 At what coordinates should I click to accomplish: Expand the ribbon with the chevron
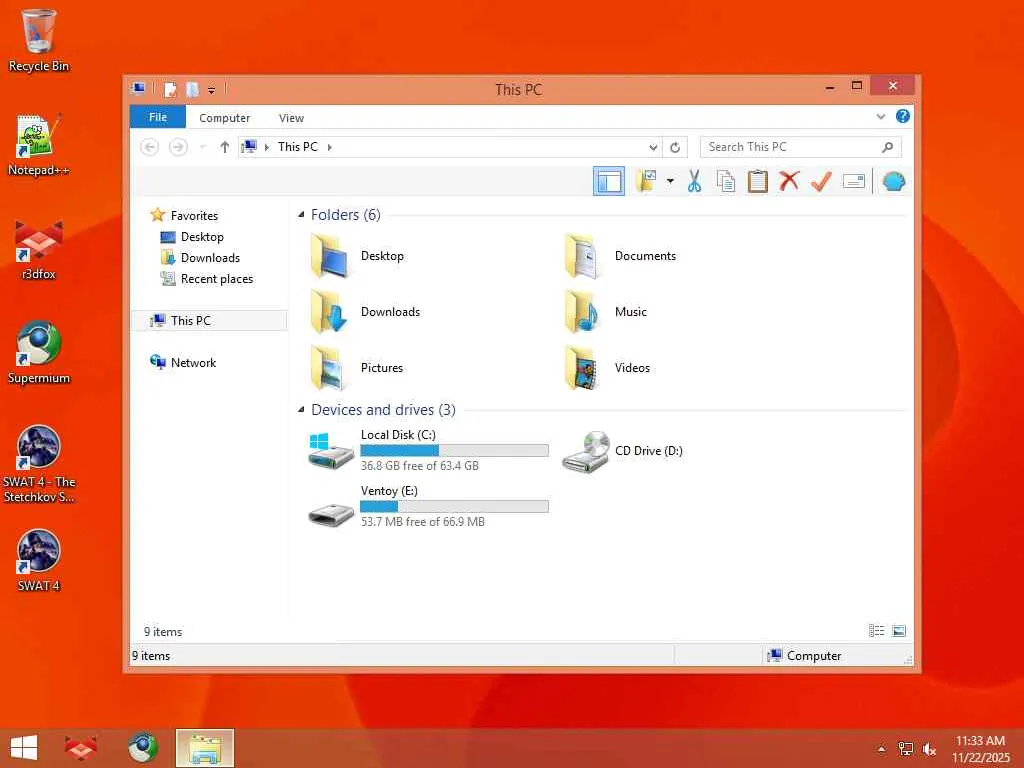point(880,117)
